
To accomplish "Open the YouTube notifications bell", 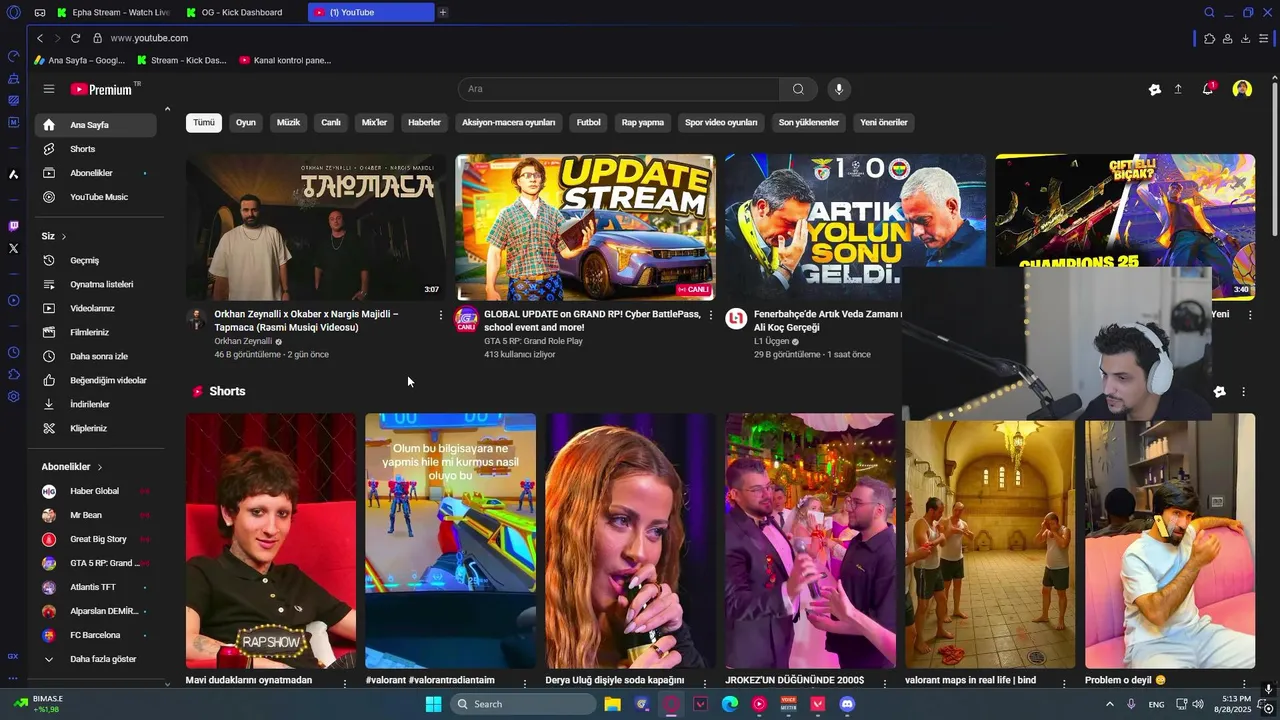I will coord(1208,89).
